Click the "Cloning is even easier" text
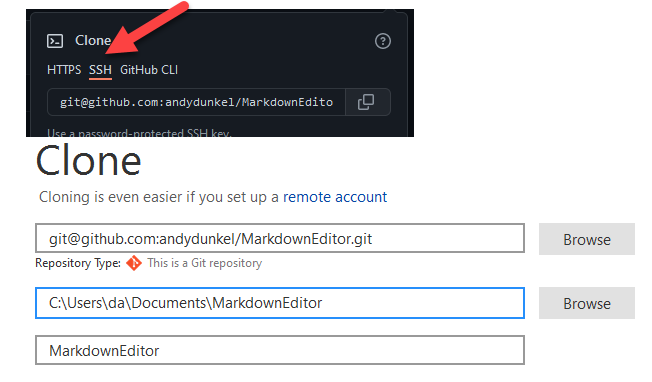 click(158, 197)
